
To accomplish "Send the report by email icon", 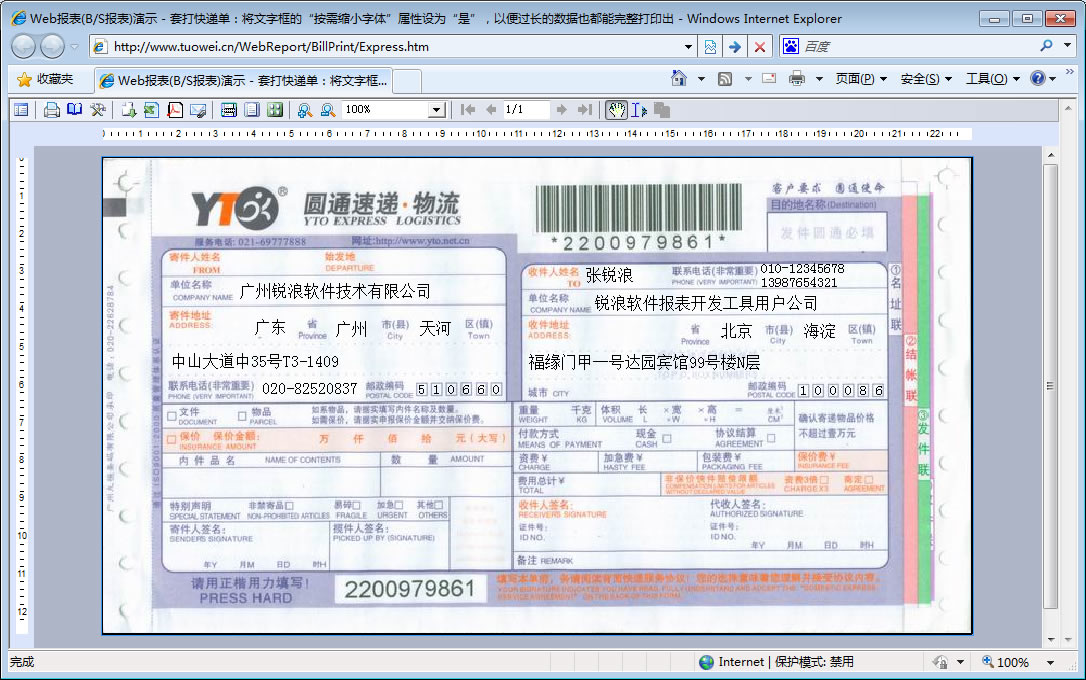I will (198, 110).
